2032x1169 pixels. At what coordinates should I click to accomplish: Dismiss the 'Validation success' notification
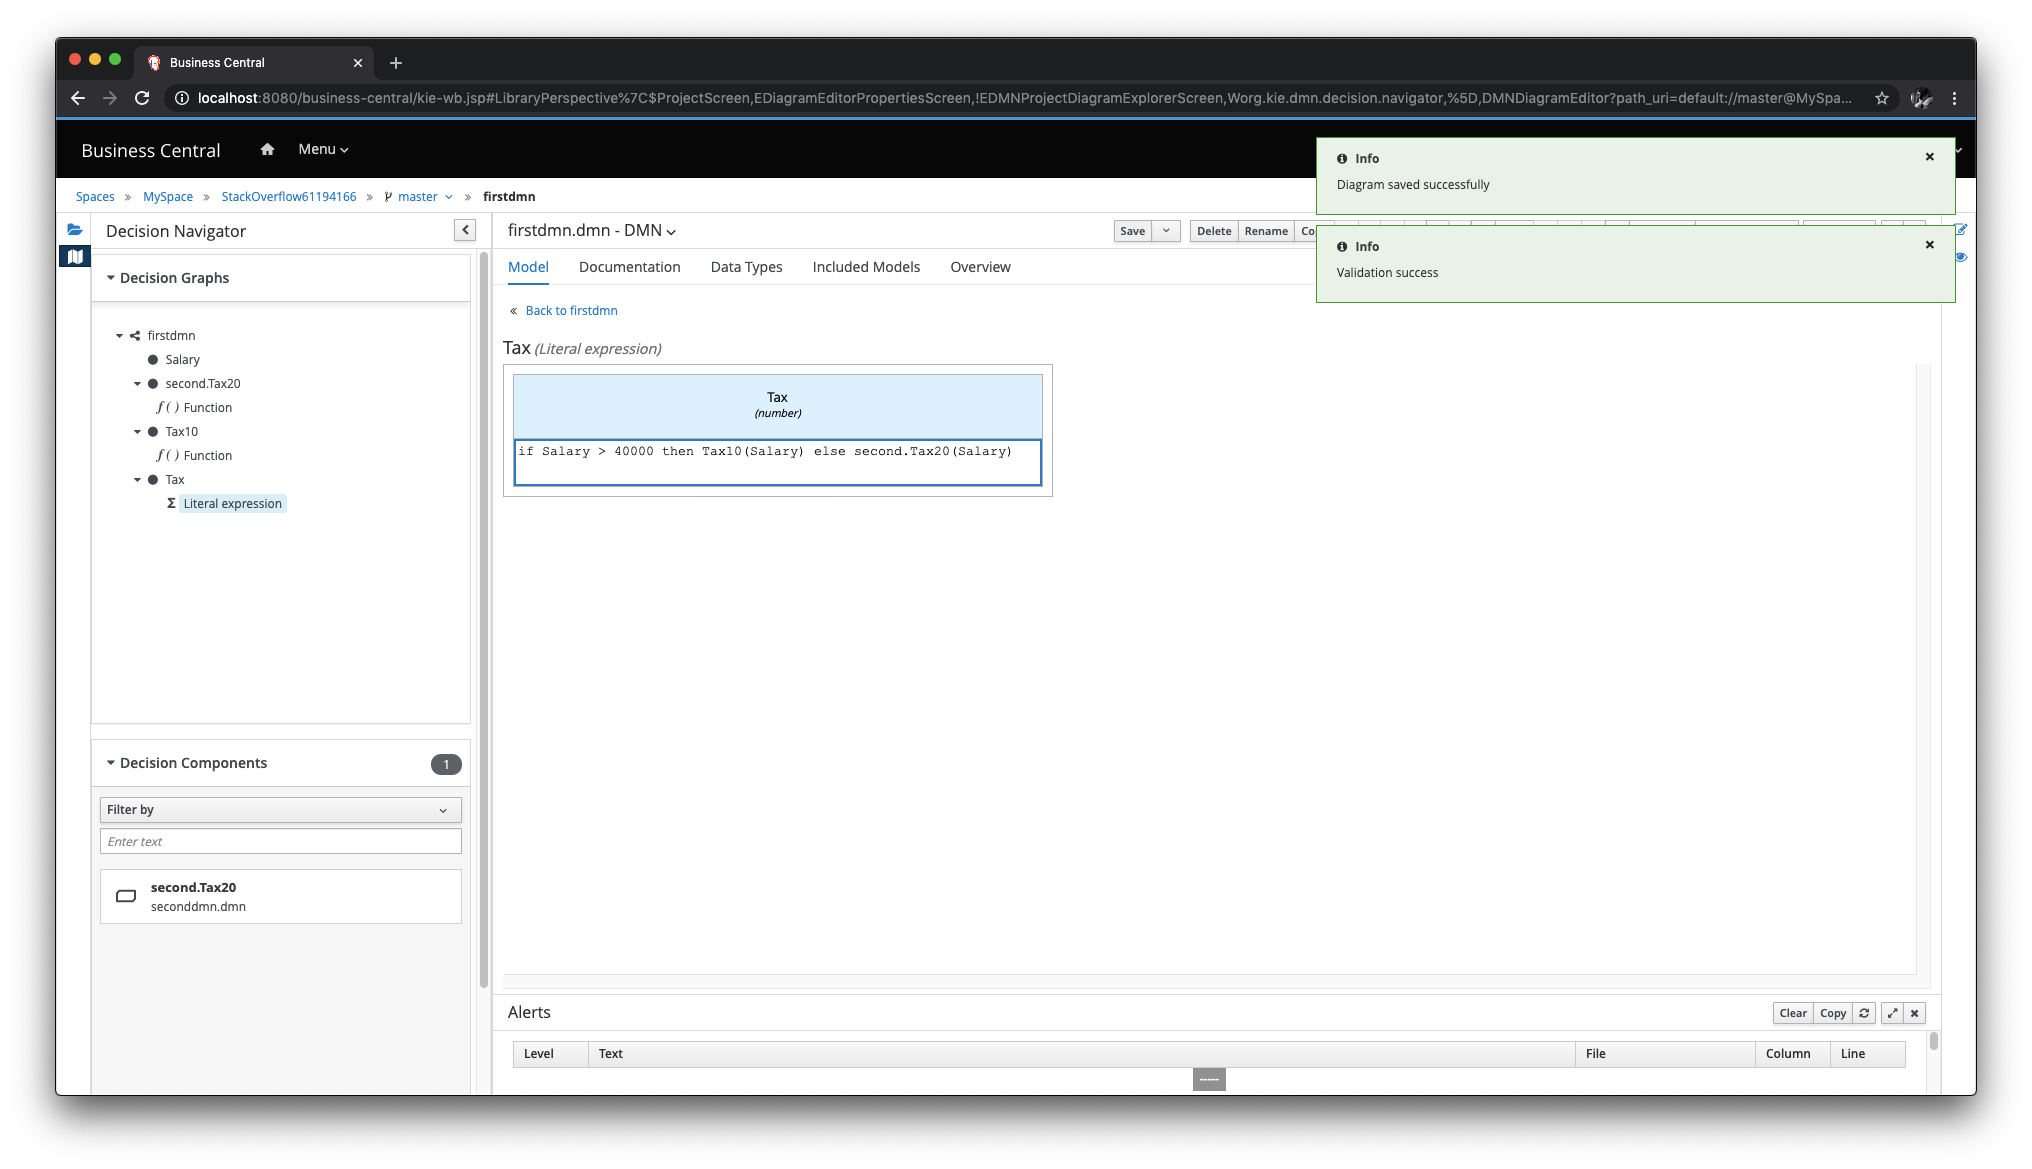pos(1930,245)
